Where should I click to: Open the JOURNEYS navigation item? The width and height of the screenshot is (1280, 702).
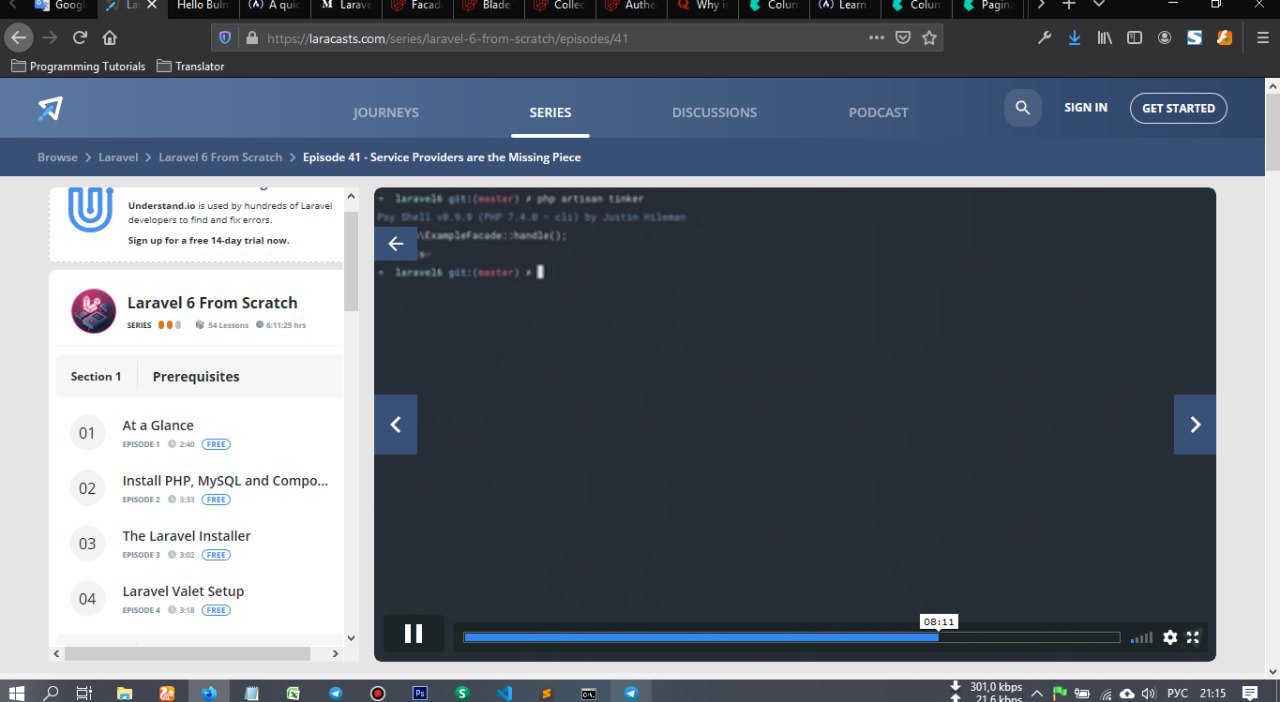tap(386, 112)
